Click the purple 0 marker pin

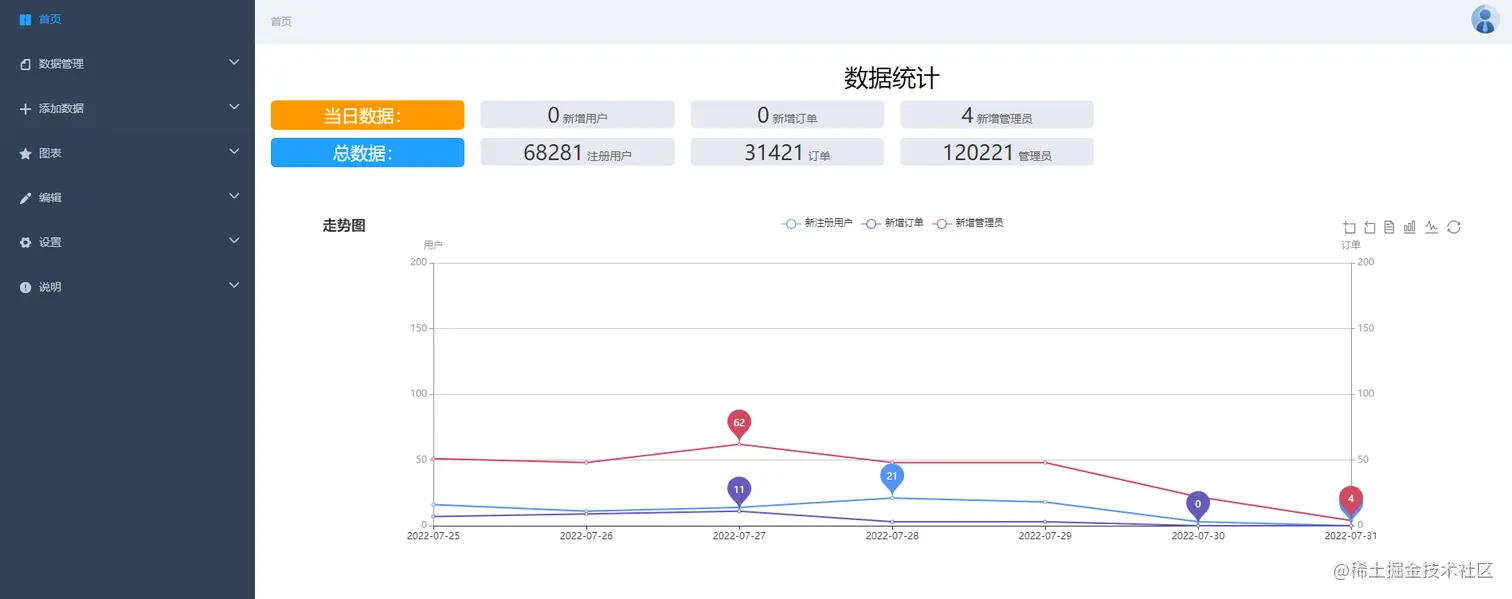(1198, 505)
